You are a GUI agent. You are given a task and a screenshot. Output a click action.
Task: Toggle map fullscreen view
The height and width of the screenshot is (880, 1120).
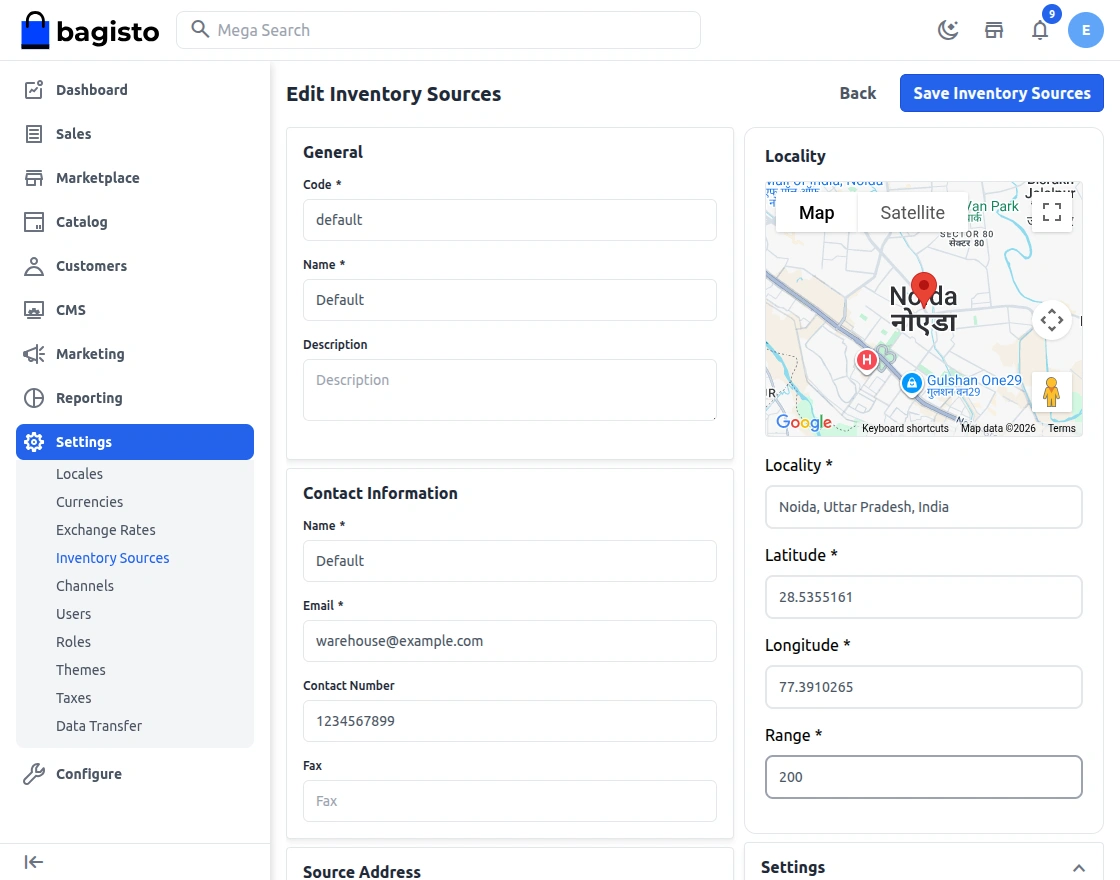pyautogui.click(x=1051, y=212)
